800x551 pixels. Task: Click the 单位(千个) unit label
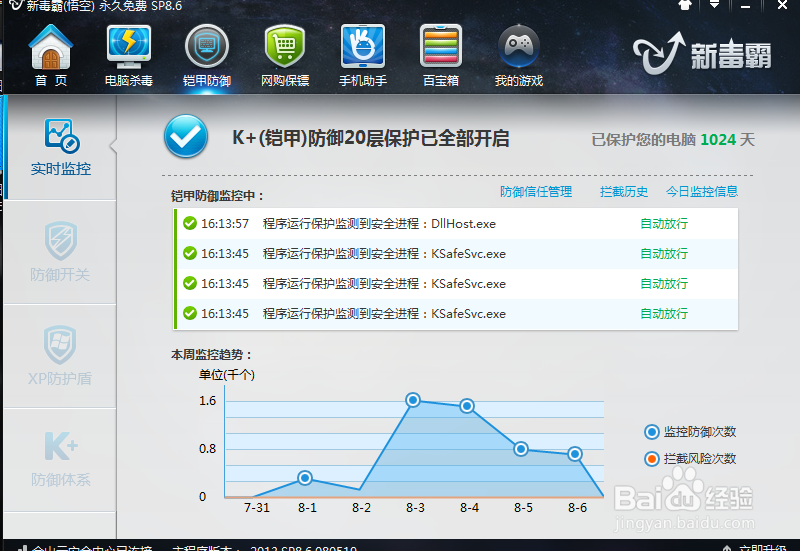[x=227, y=375]
